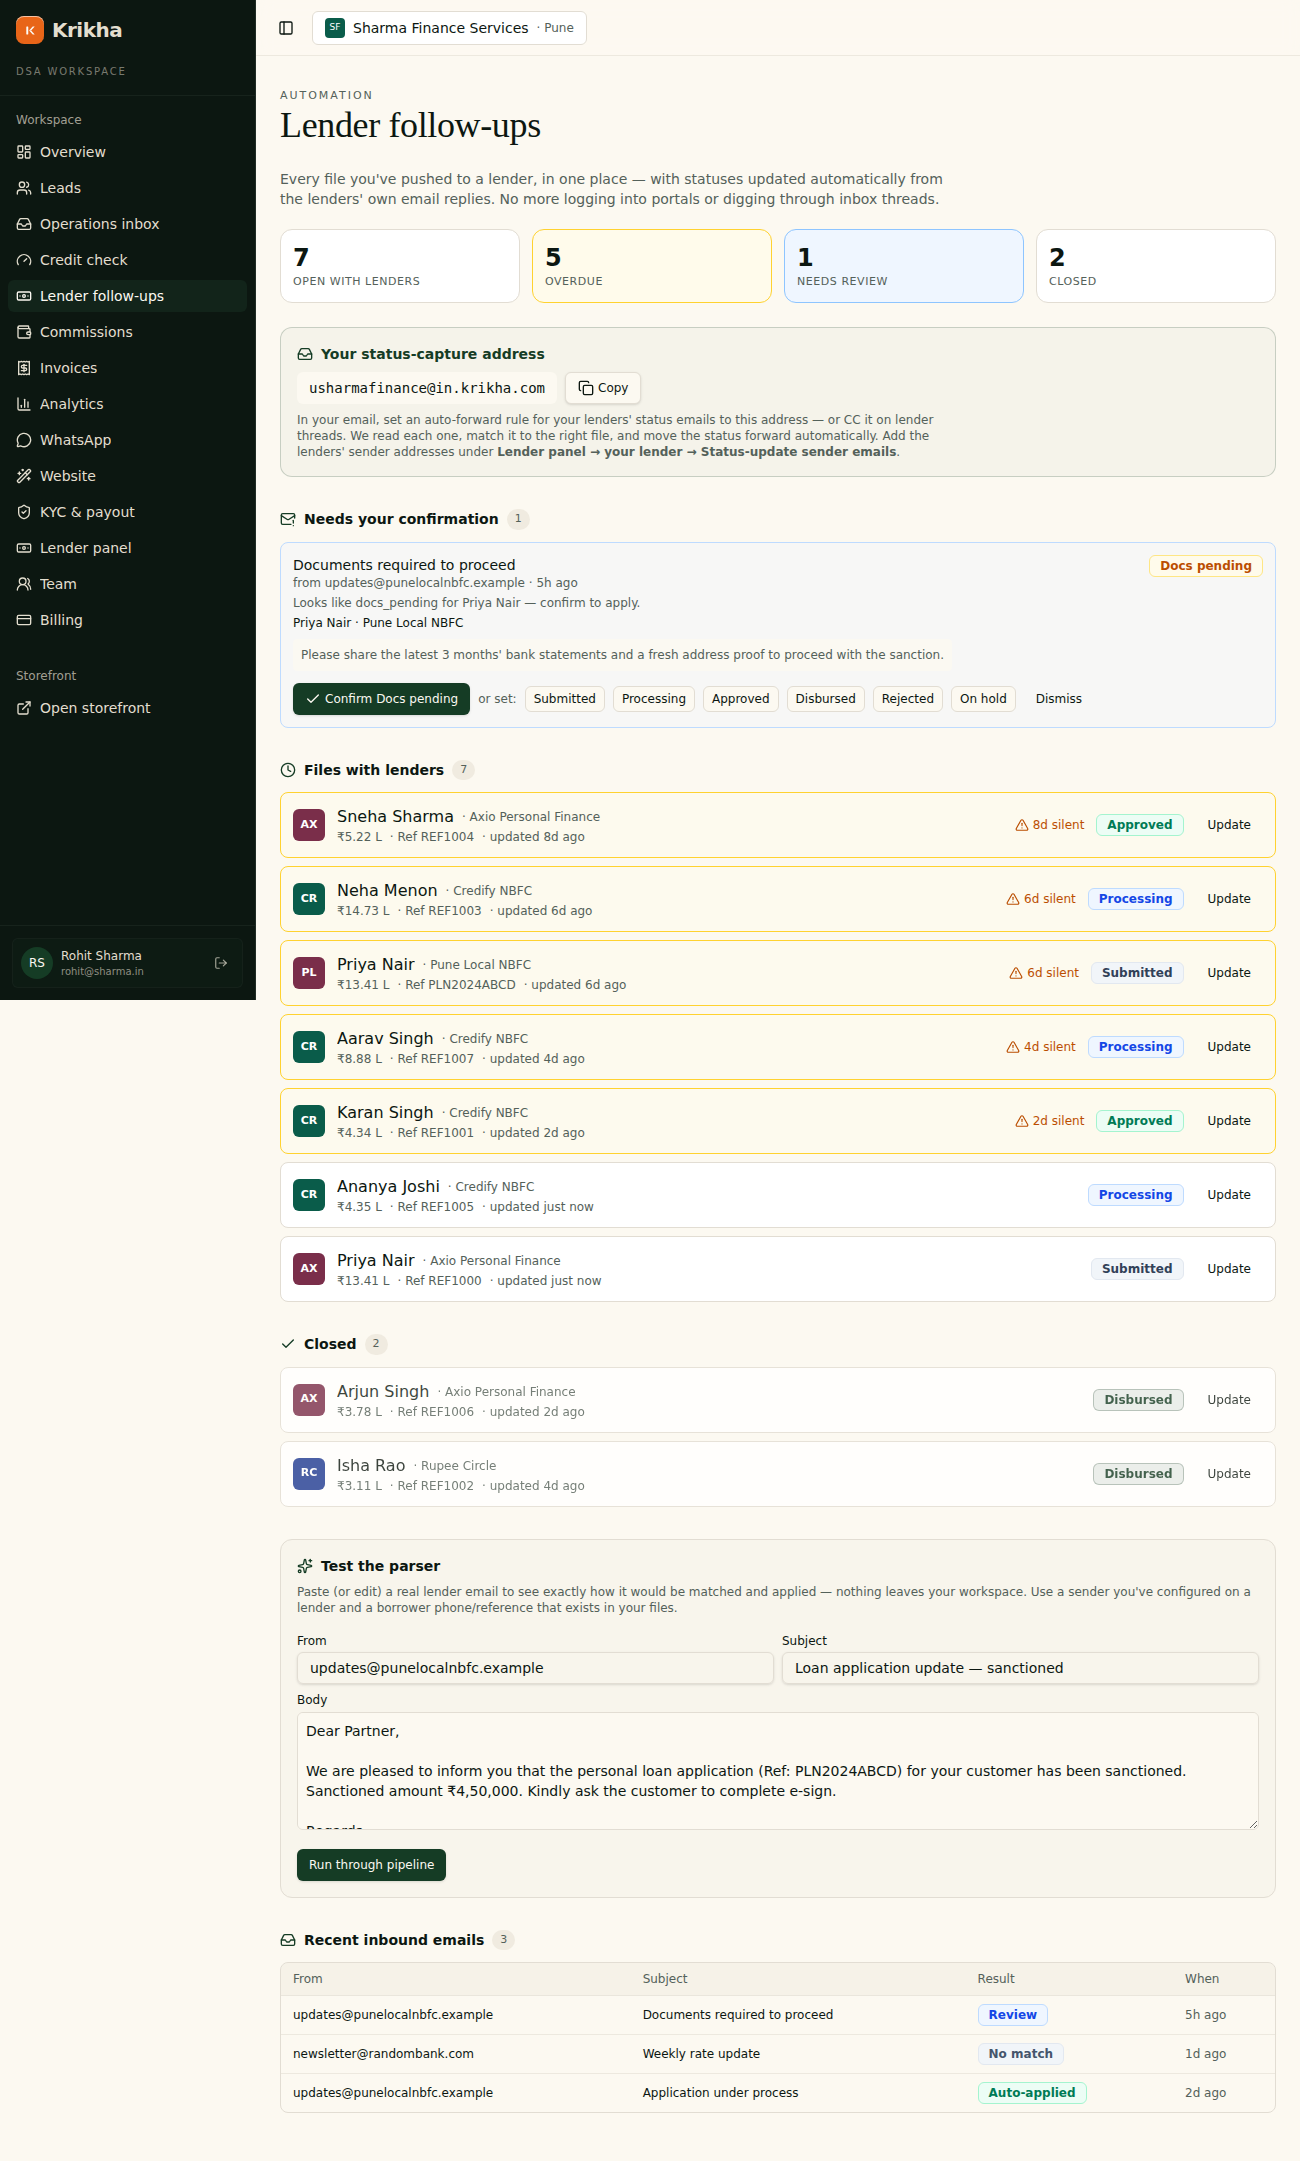Click the From field in Test the parser

(535, 1668)
